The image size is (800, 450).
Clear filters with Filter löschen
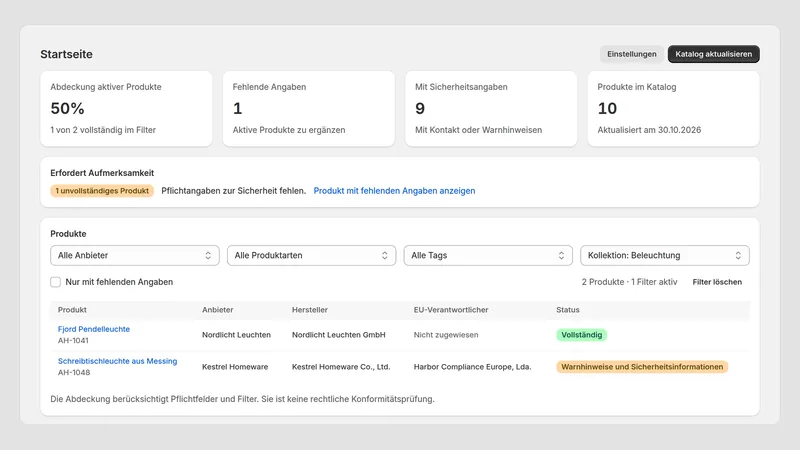[x=717, y=282]
